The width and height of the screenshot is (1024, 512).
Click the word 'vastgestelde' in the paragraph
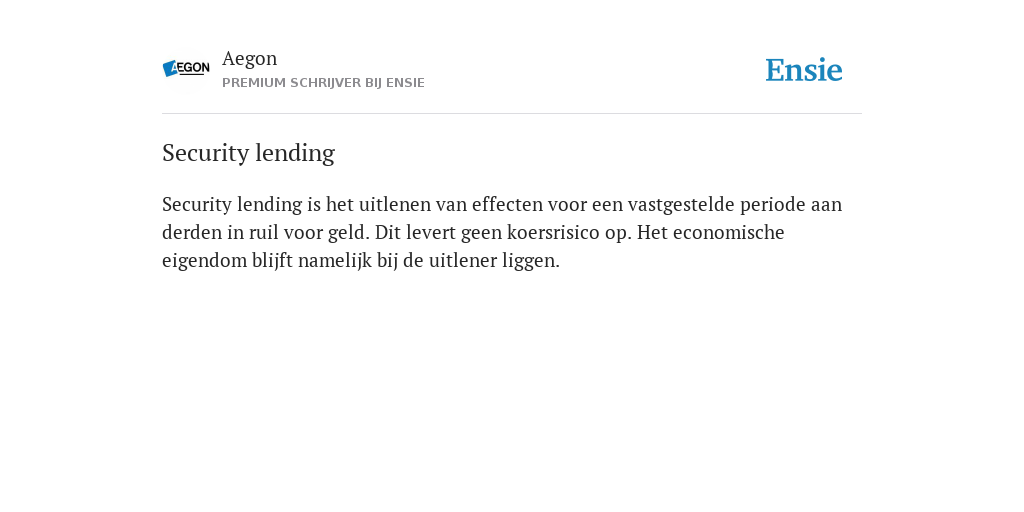point(681,204)
